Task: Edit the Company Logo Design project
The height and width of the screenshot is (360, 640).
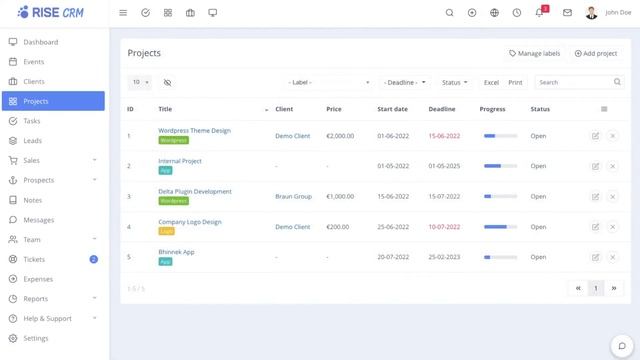Action: [x=596, y=227]
